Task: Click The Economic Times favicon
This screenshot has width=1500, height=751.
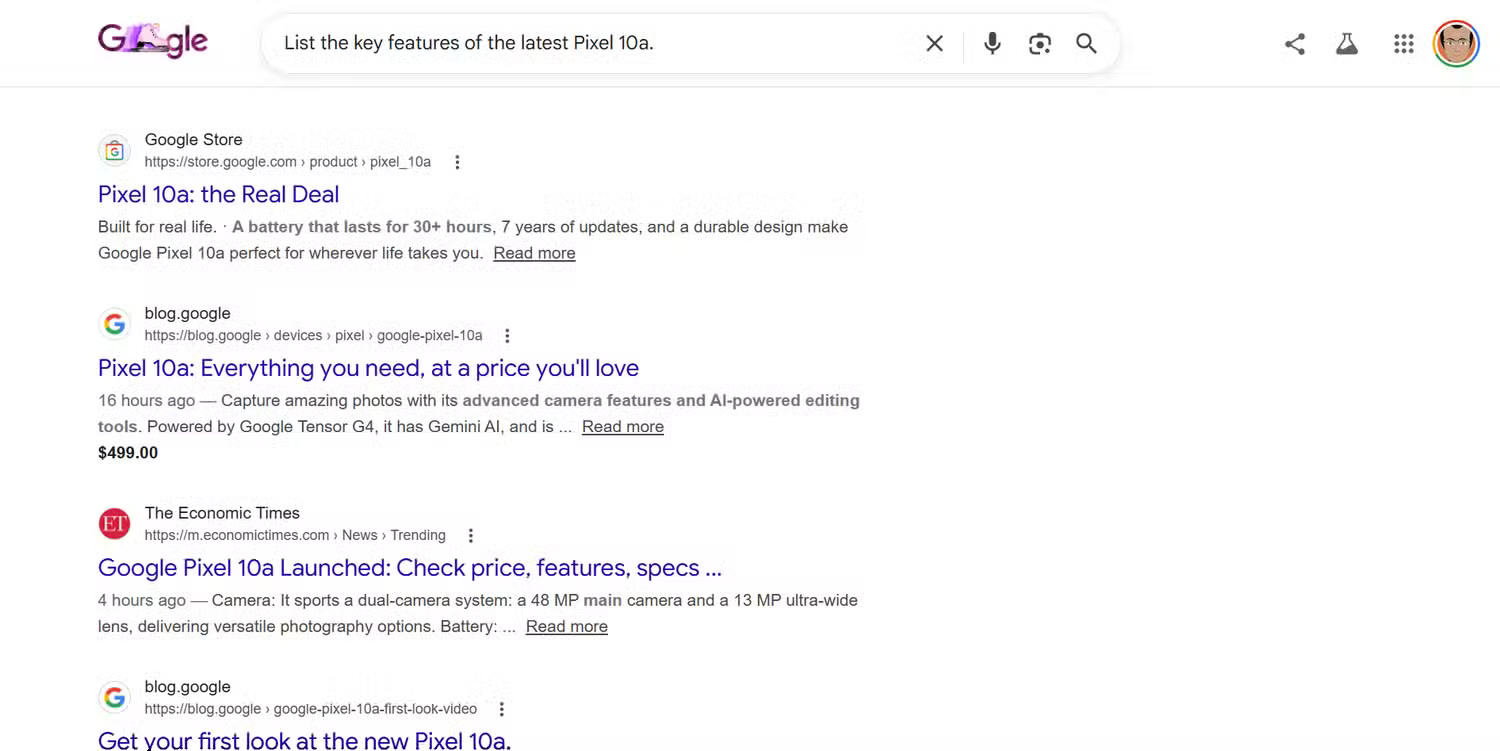Action: point(114,523)
